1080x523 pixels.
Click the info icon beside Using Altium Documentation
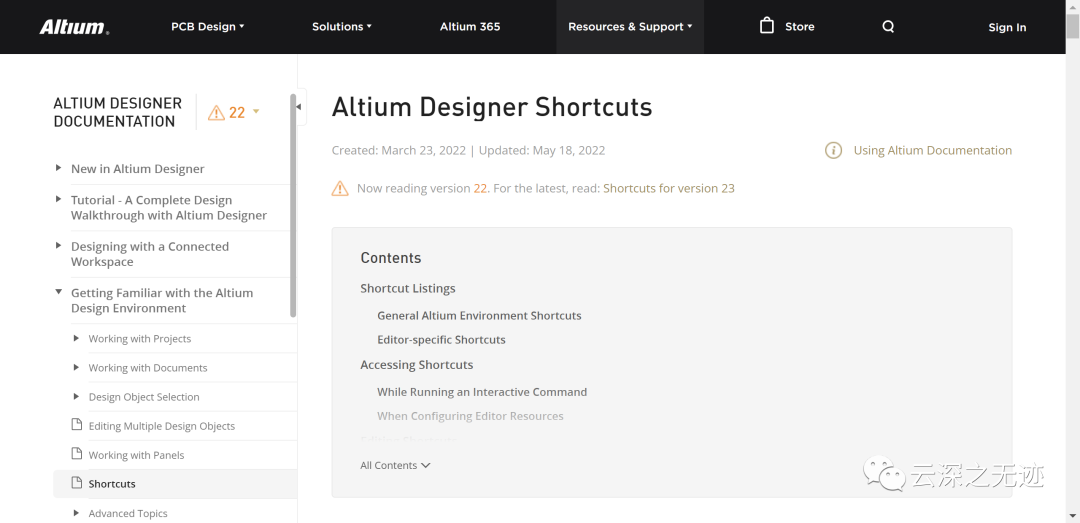point(833,150)
